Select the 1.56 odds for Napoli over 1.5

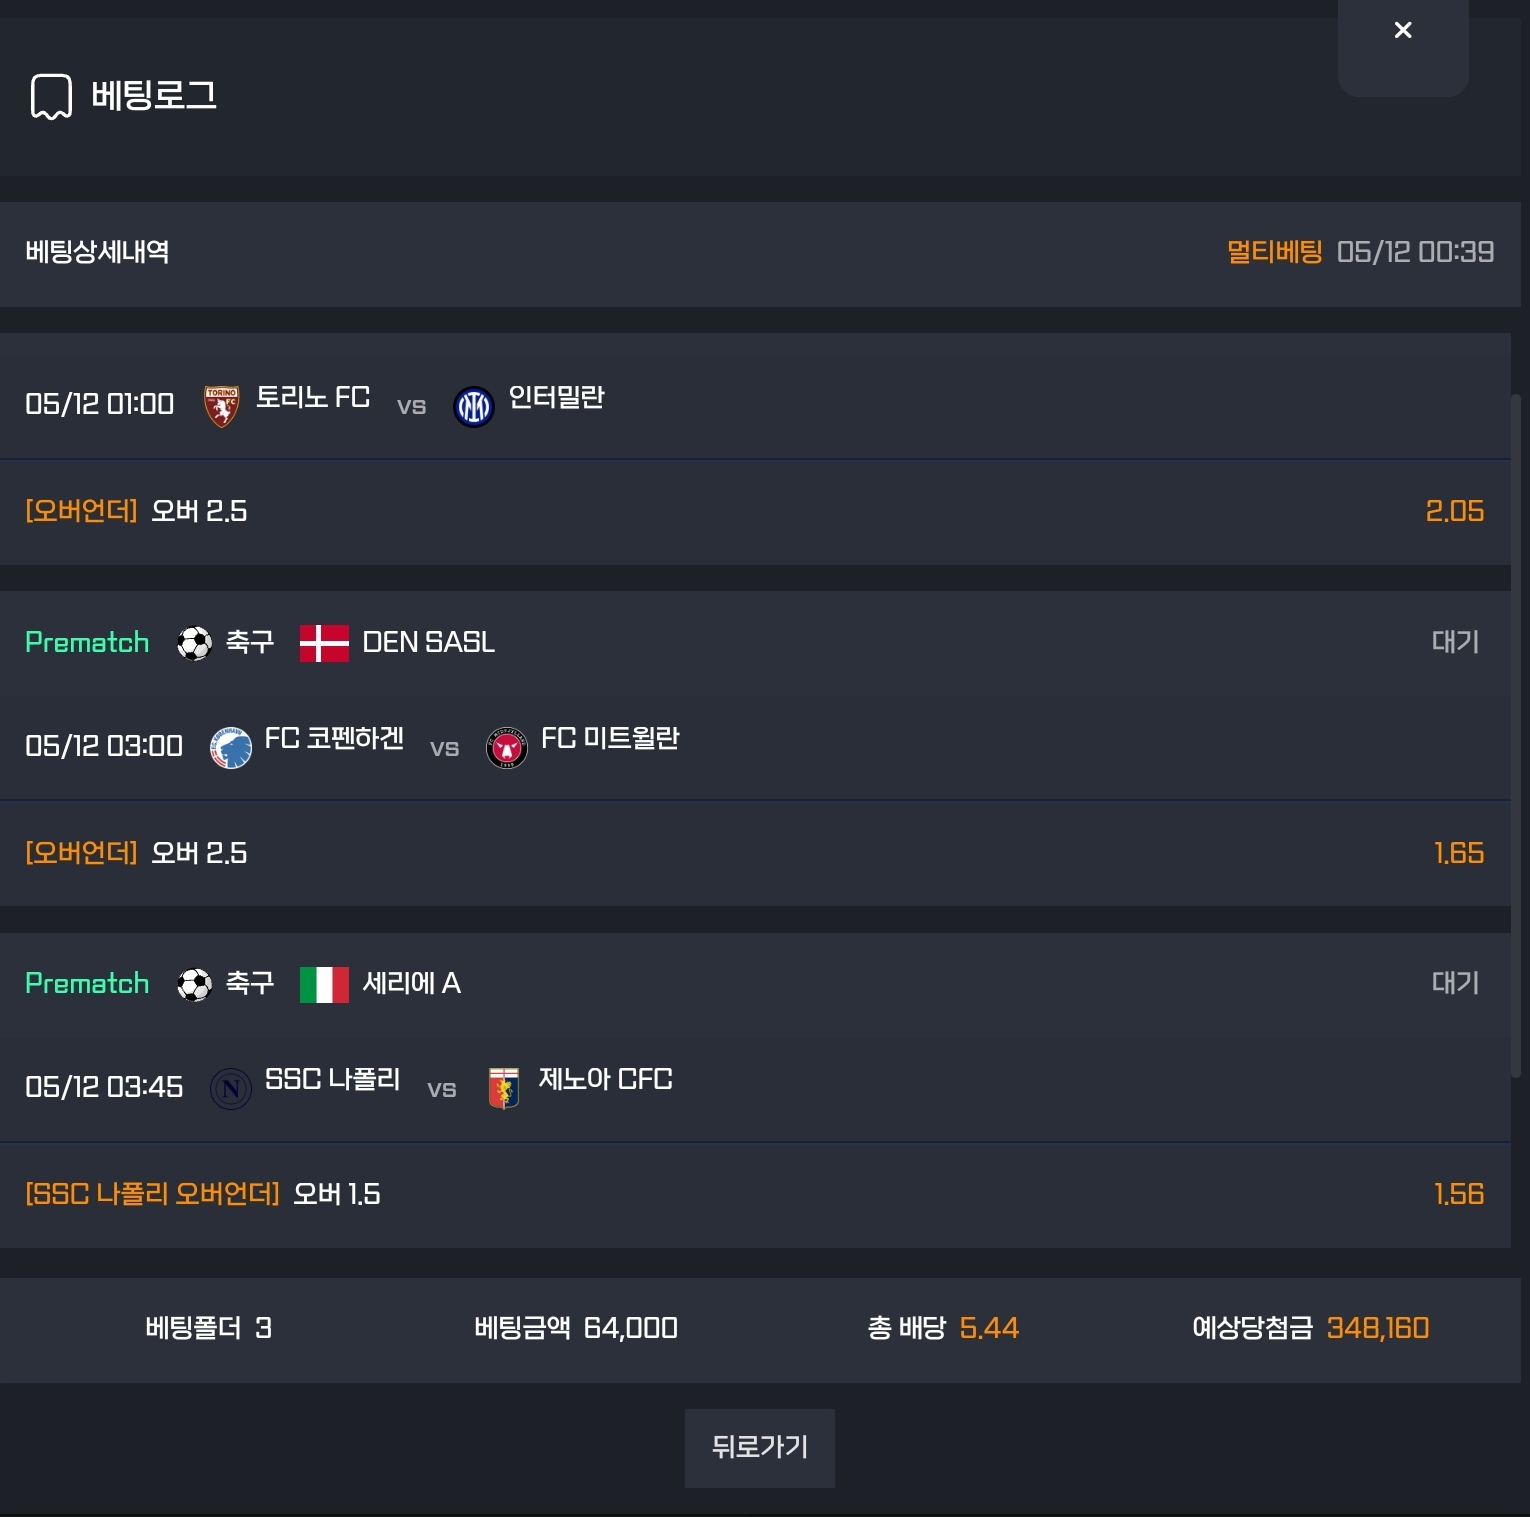tap(1459, 1194)
